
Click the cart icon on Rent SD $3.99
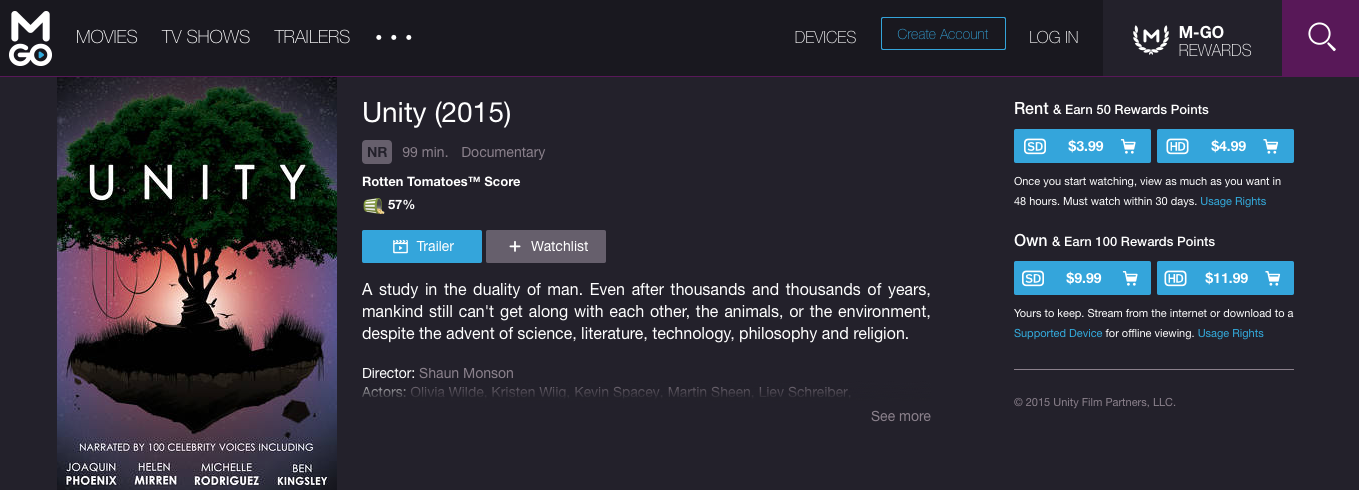click(x=1129, y=146)
